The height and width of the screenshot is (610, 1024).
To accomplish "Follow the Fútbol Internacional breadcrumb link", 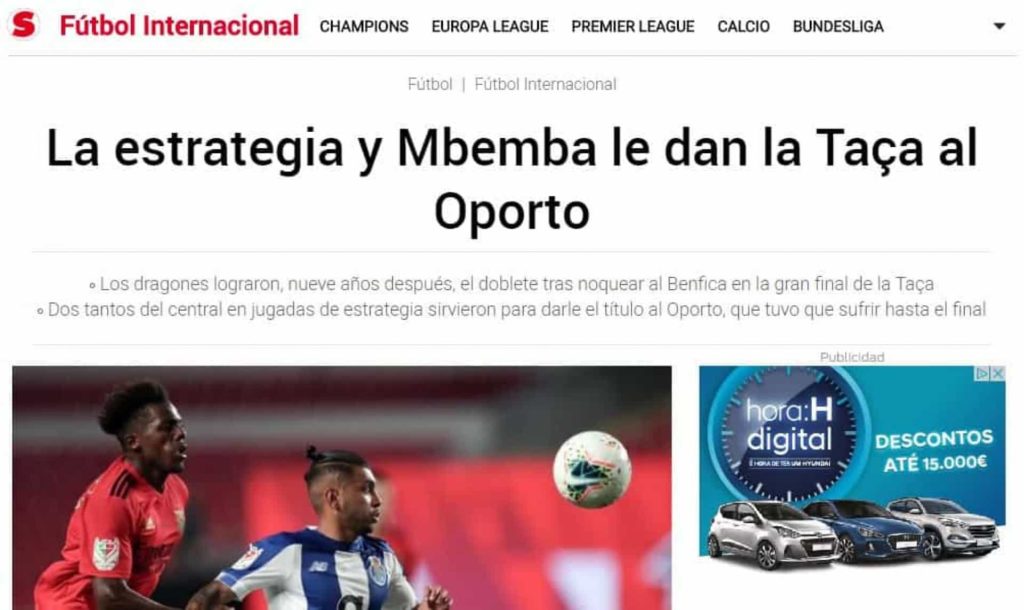I will pos(545,84).
